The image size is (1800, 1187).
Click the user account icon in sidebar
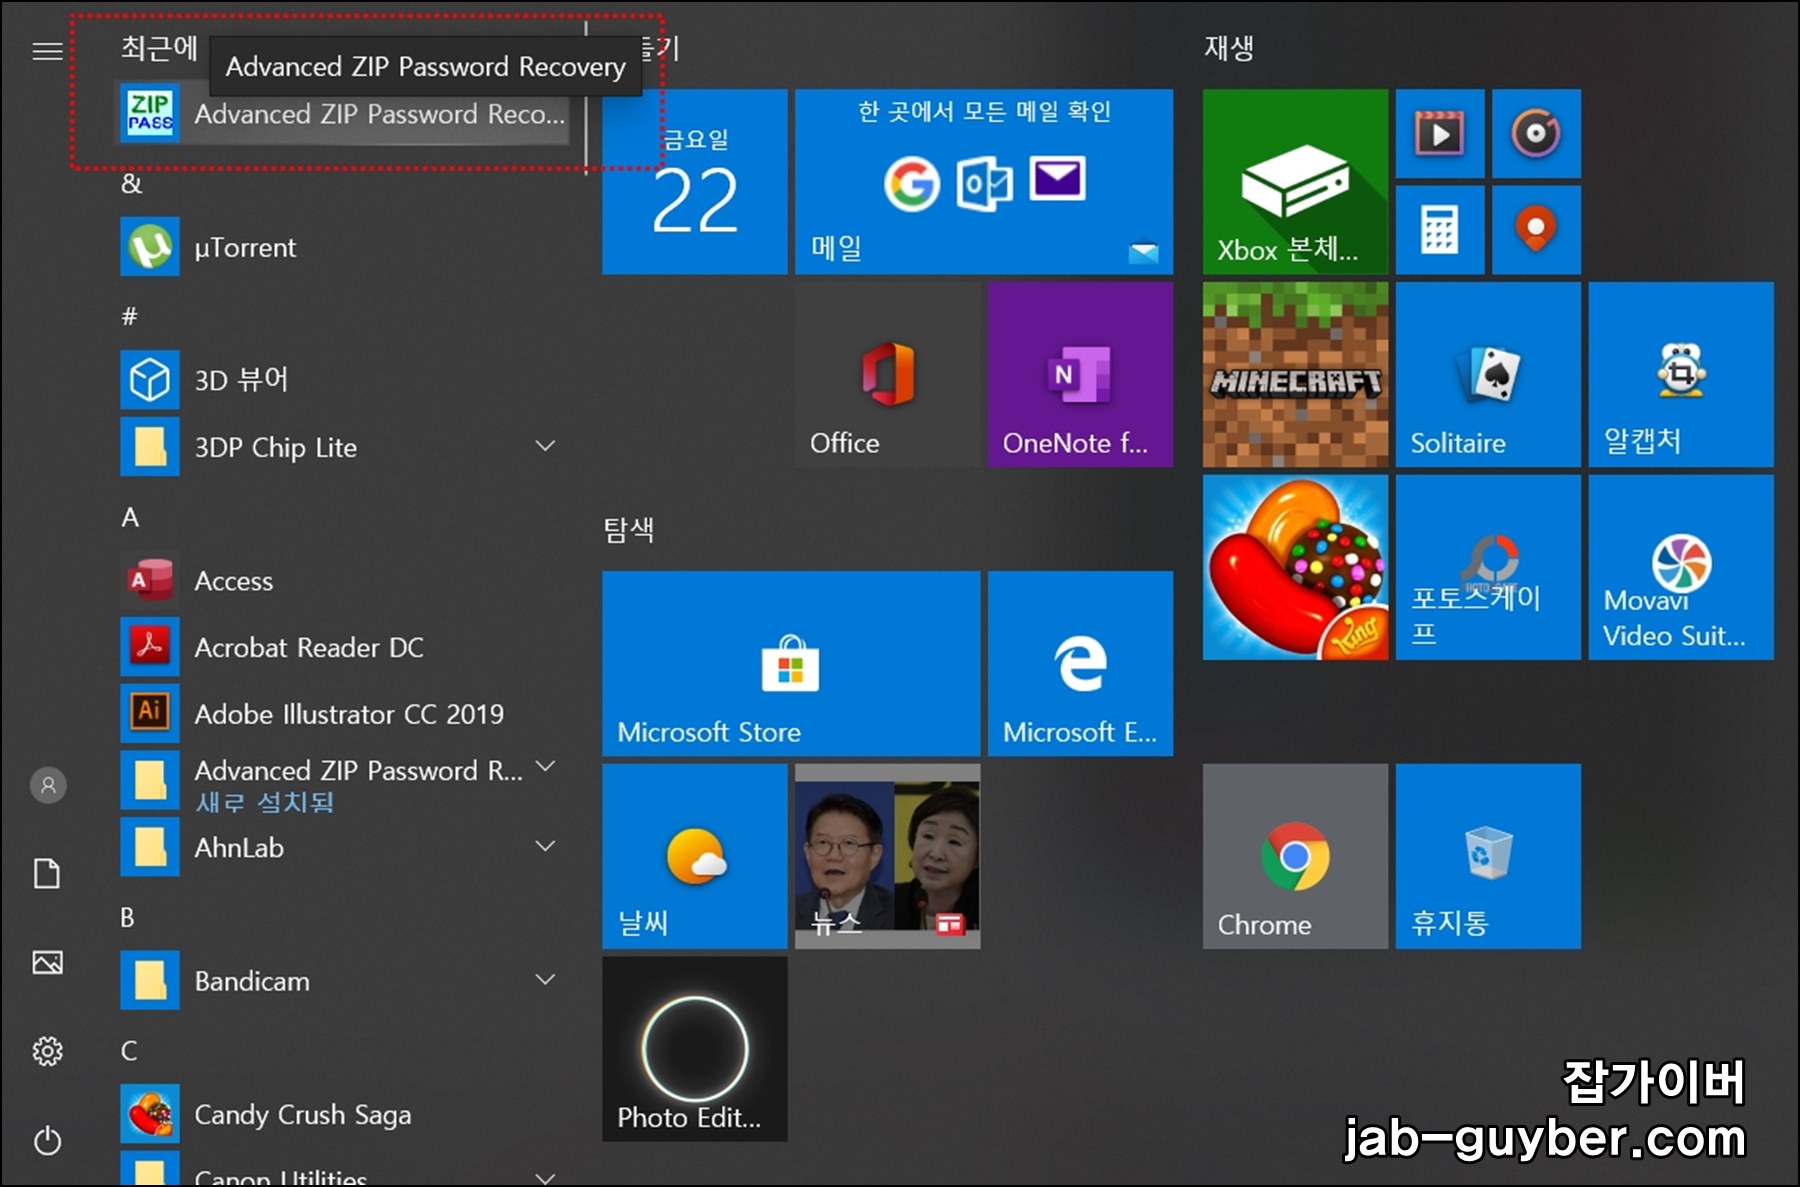(x=47, y=785)
